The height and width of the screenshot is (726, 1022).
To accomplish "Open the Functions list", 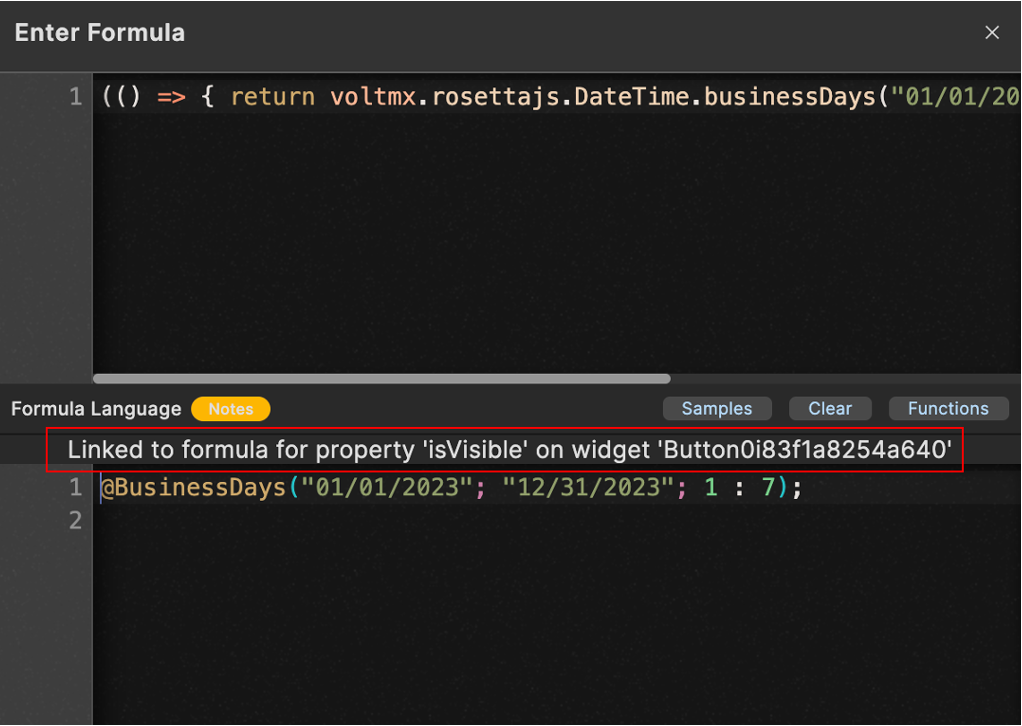I will click(x=948, y=409).
